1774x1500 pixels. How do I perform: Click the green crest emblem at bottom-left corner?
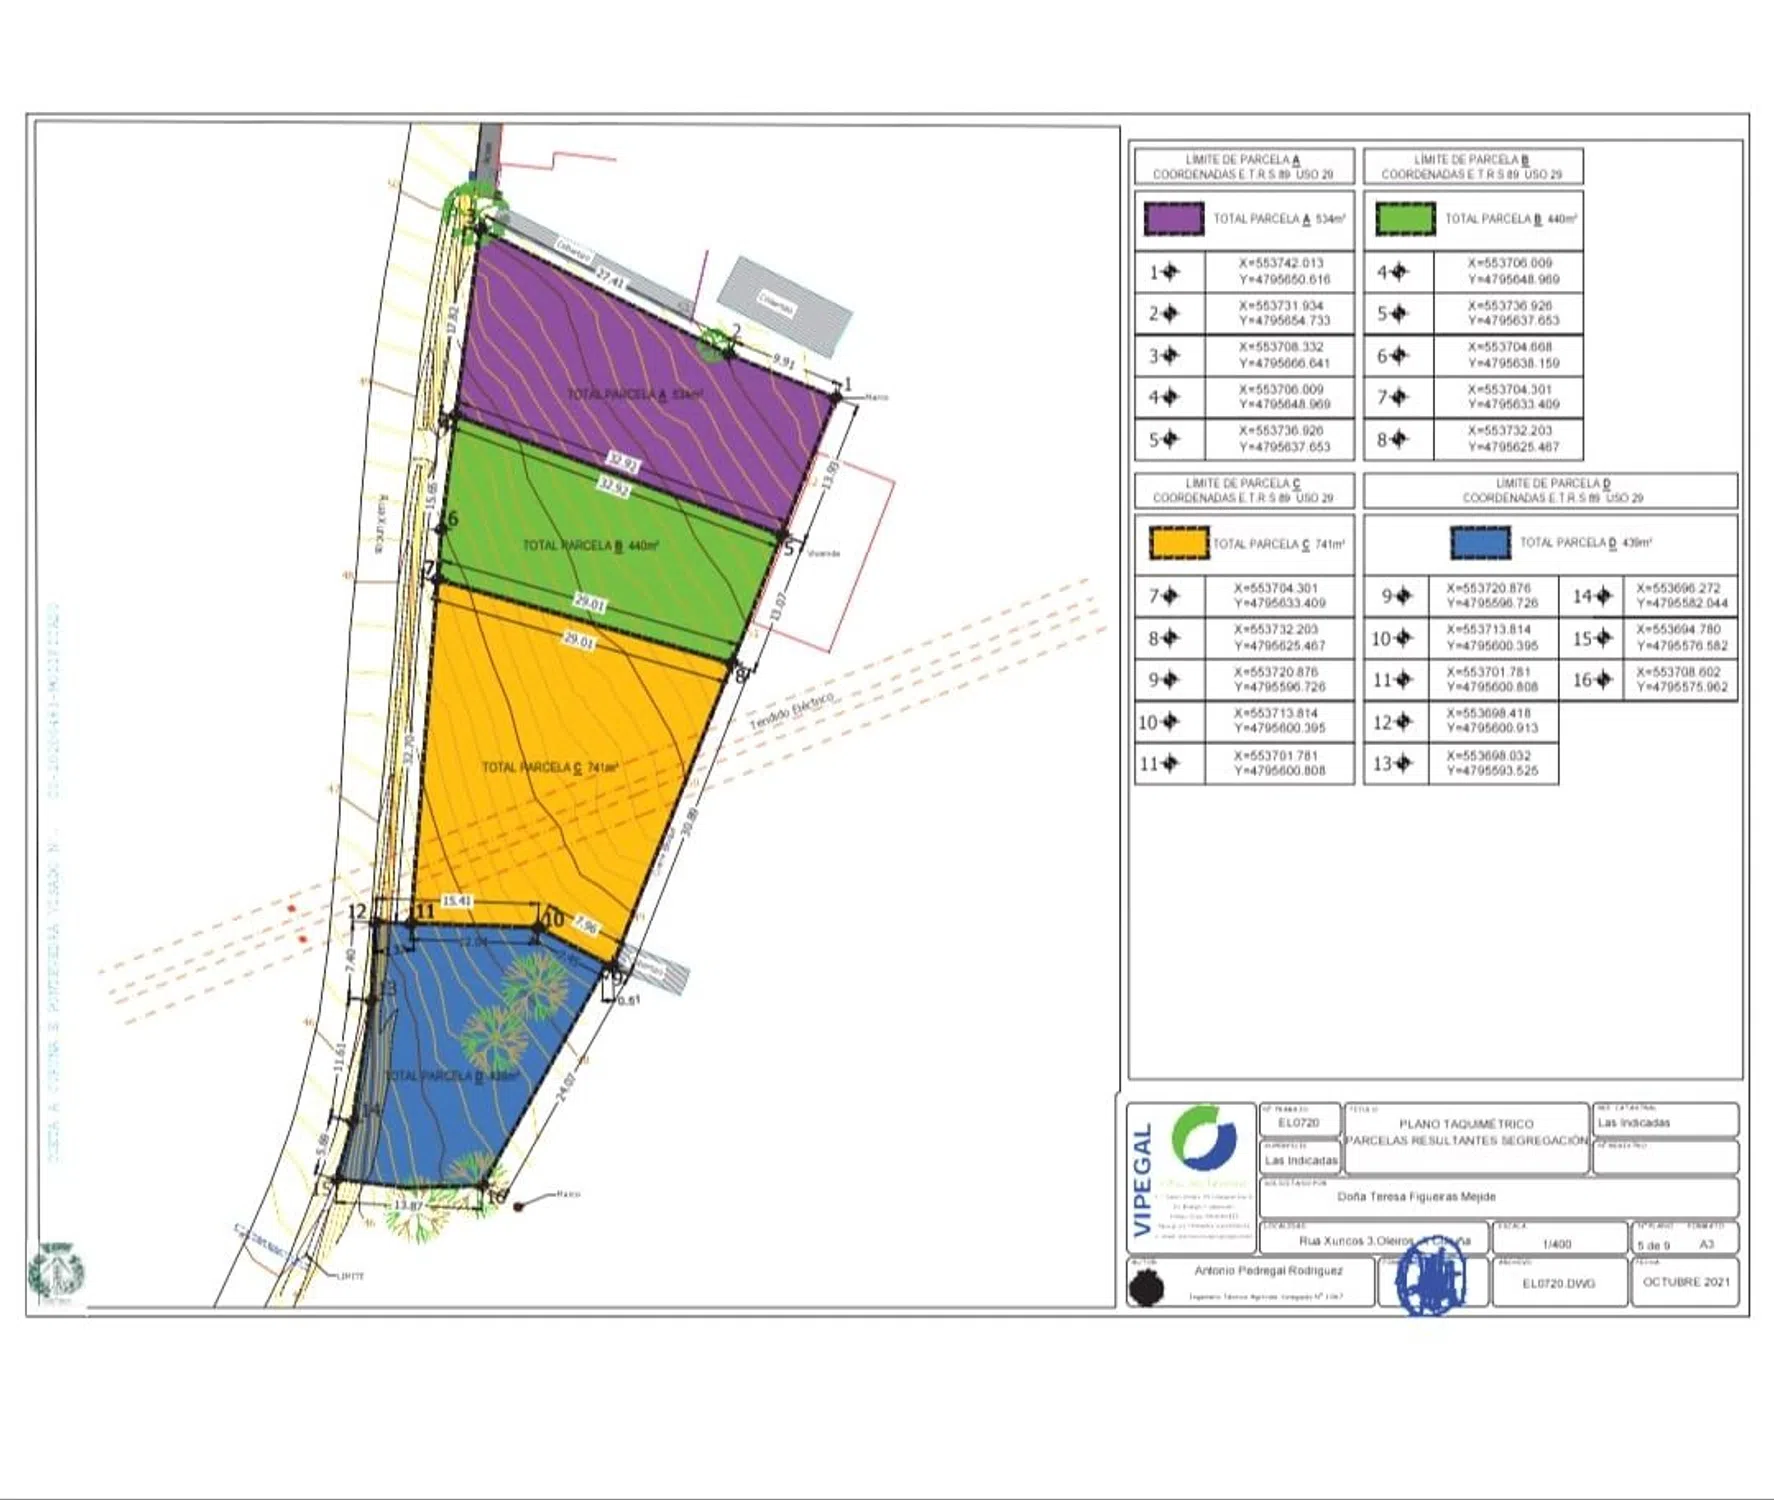pos(56,1273)
